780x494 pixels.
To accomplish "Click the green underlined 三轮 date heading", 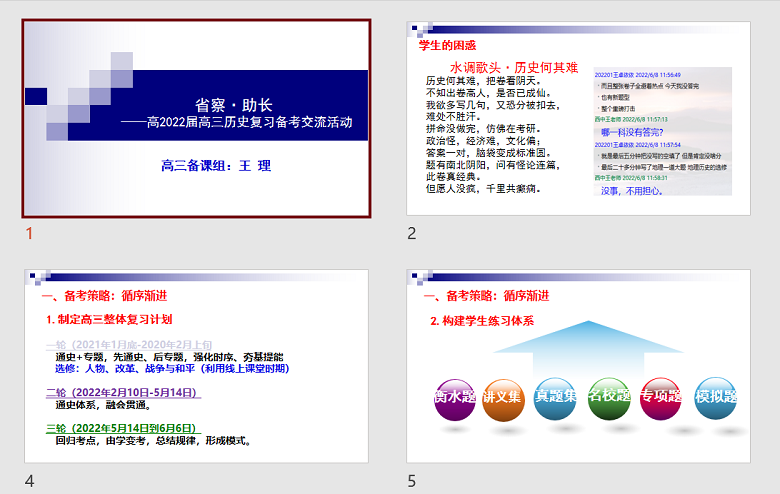I will click(123, 428).
